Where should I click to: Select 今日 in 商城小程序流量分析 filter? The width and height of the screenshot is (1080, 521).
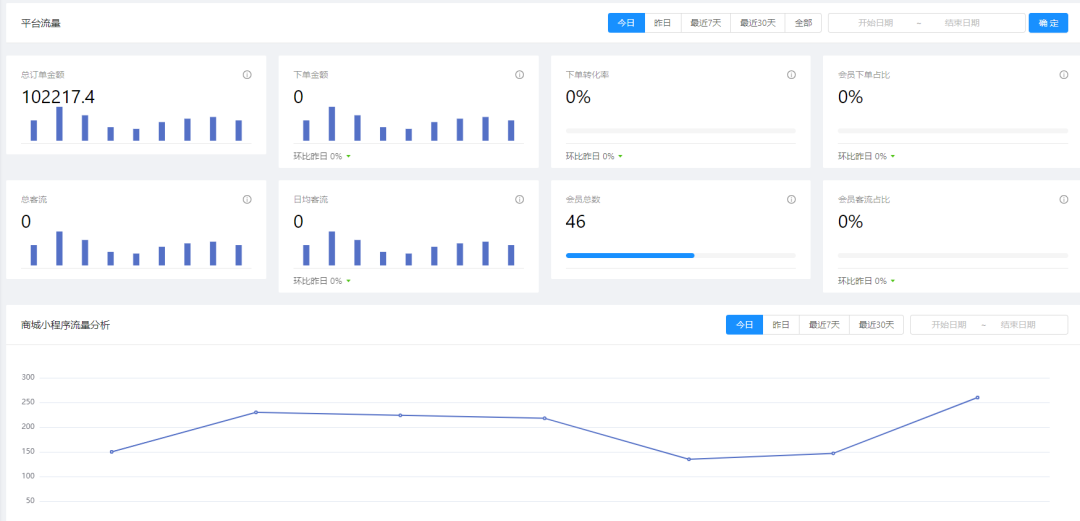(x=745, y=325)
